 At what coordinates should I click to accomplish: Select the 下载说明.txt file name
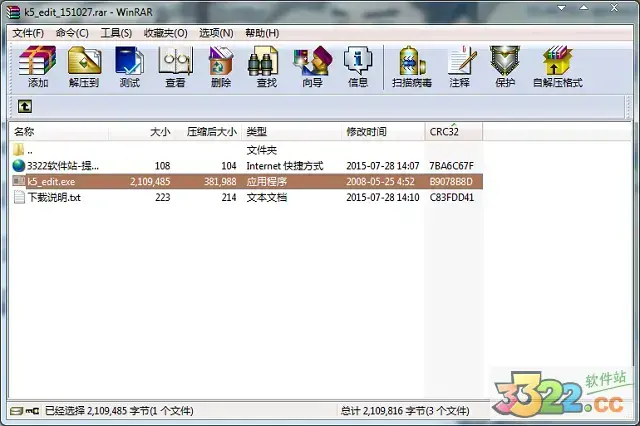point(54,197)
